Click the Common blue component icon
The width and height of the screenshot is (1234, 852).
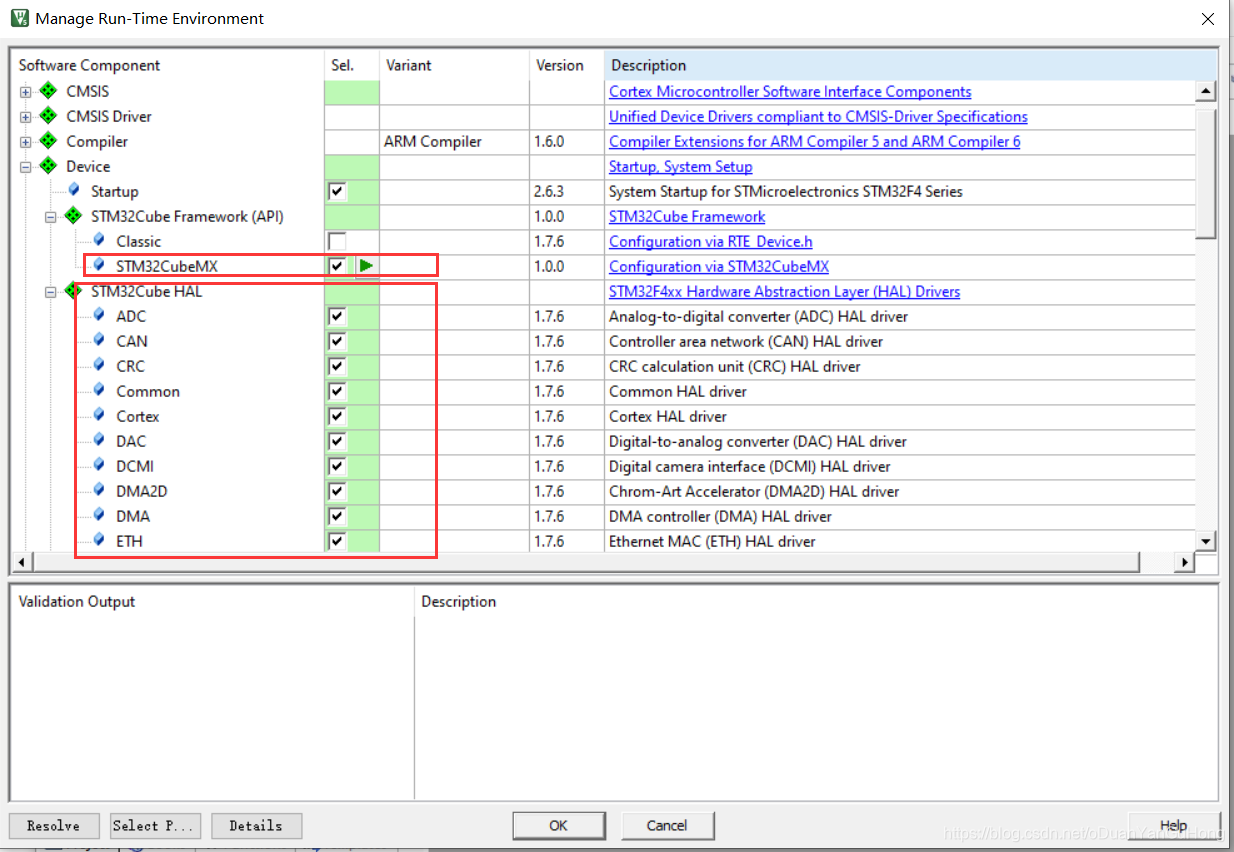pos(99,390)
